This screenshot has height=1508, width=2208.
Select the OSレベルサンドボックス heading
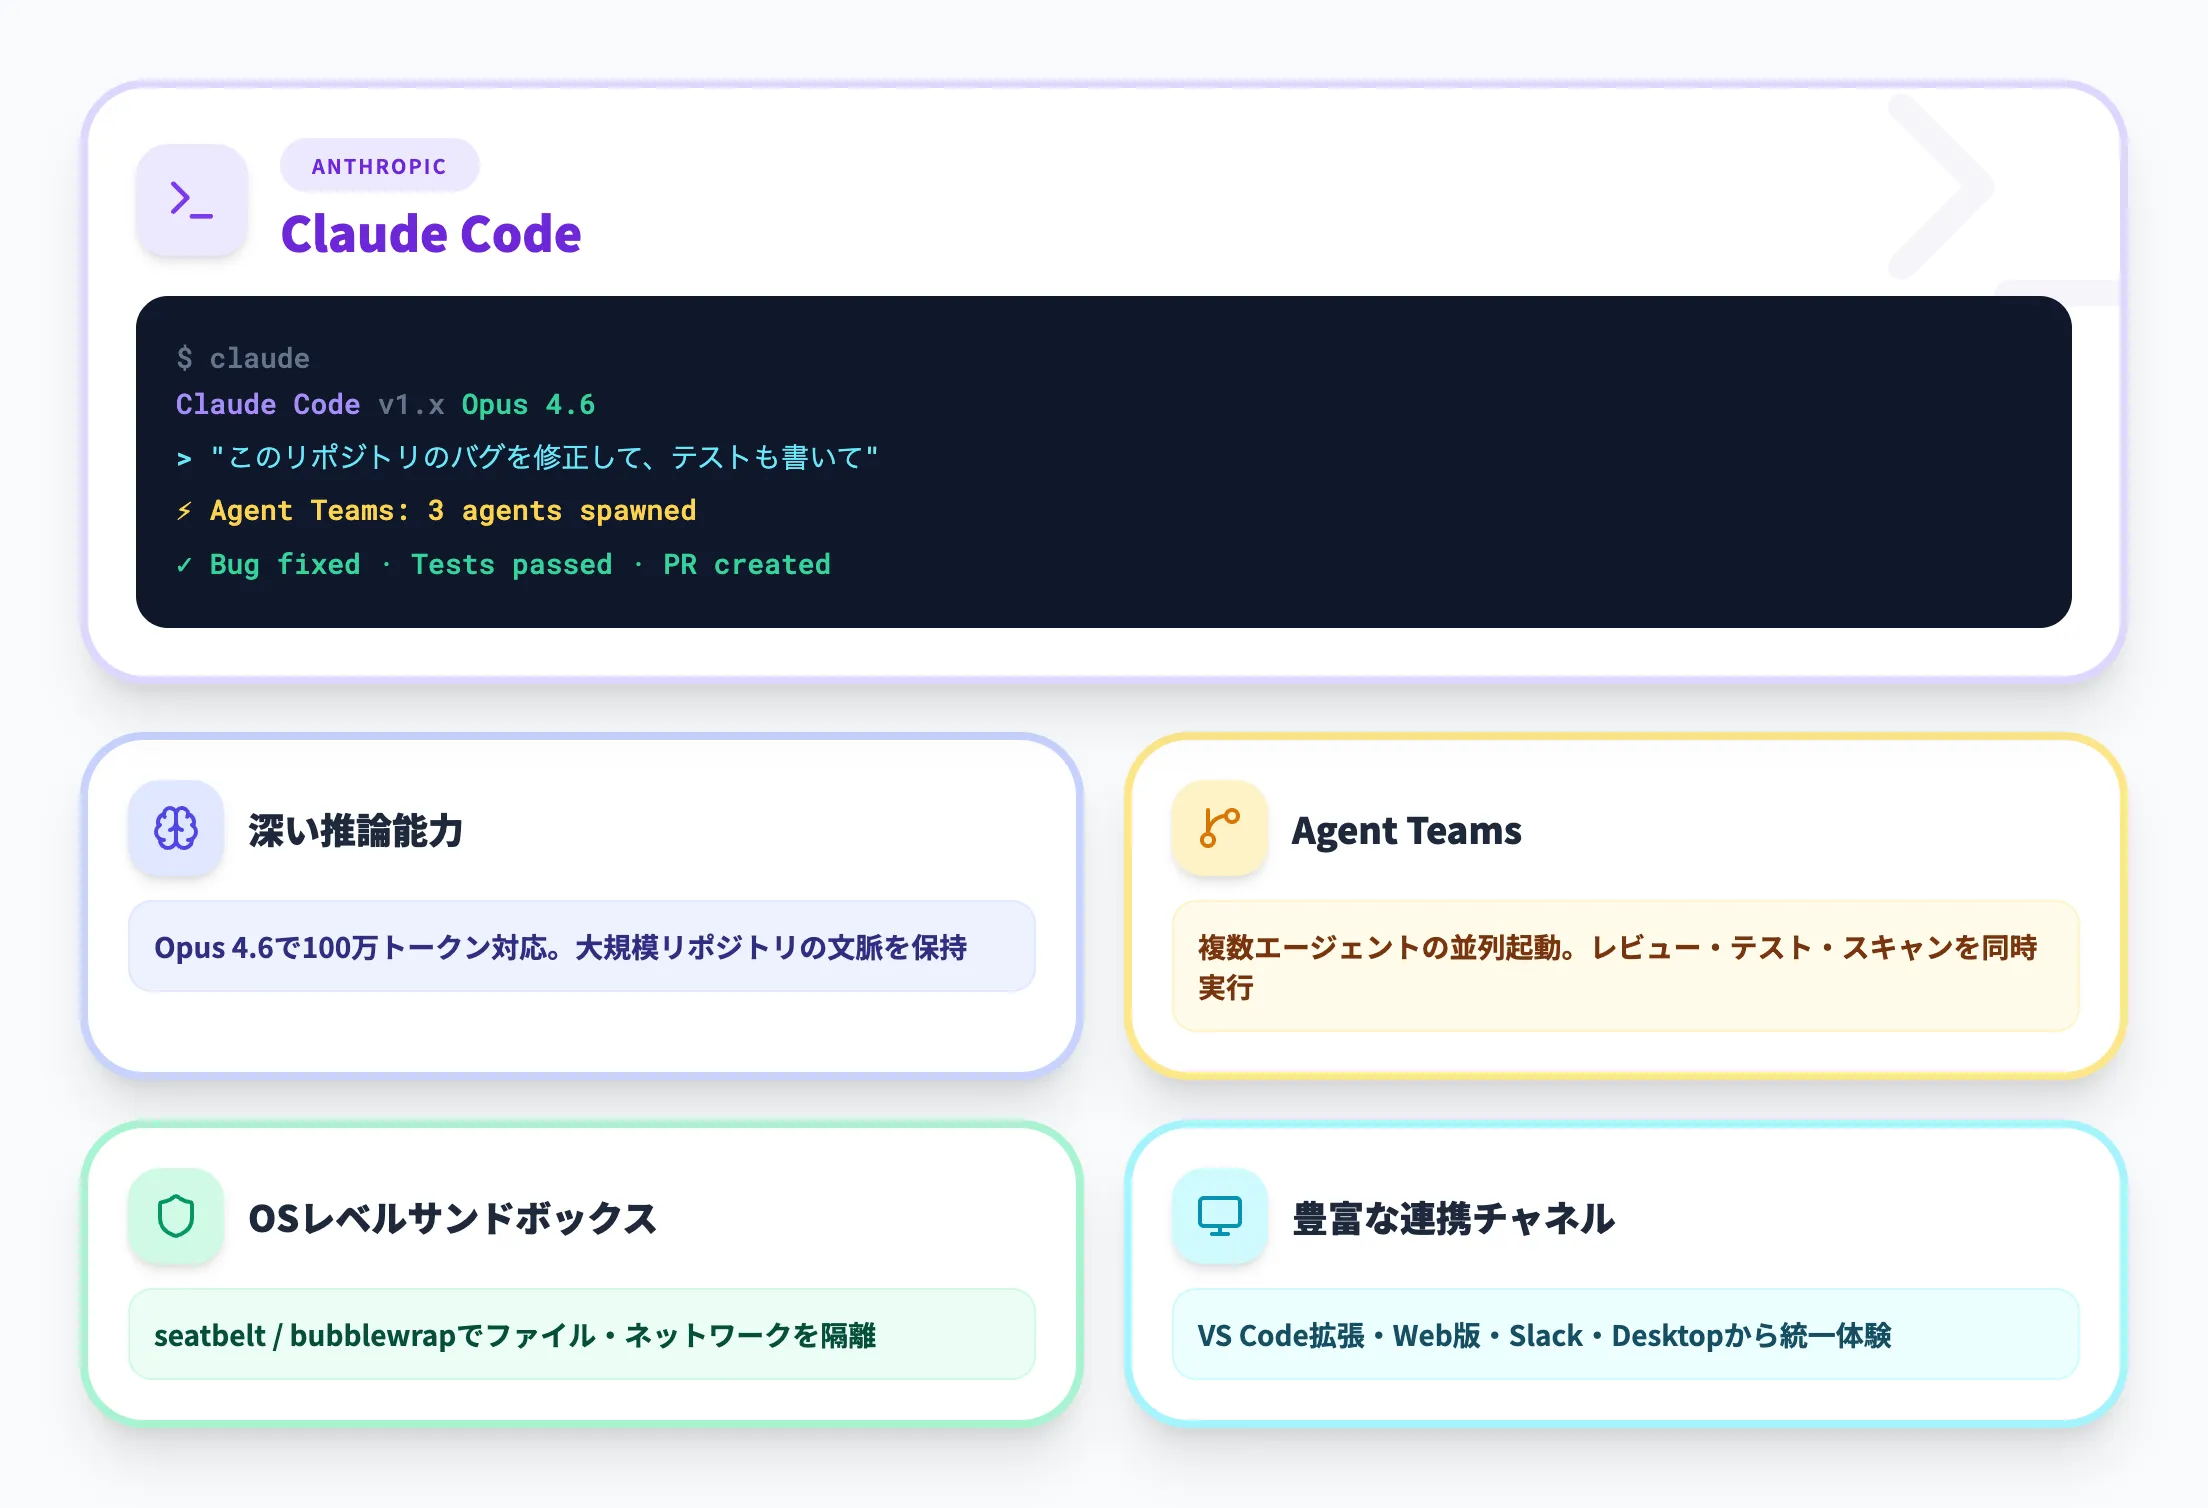coord(452,1219)
